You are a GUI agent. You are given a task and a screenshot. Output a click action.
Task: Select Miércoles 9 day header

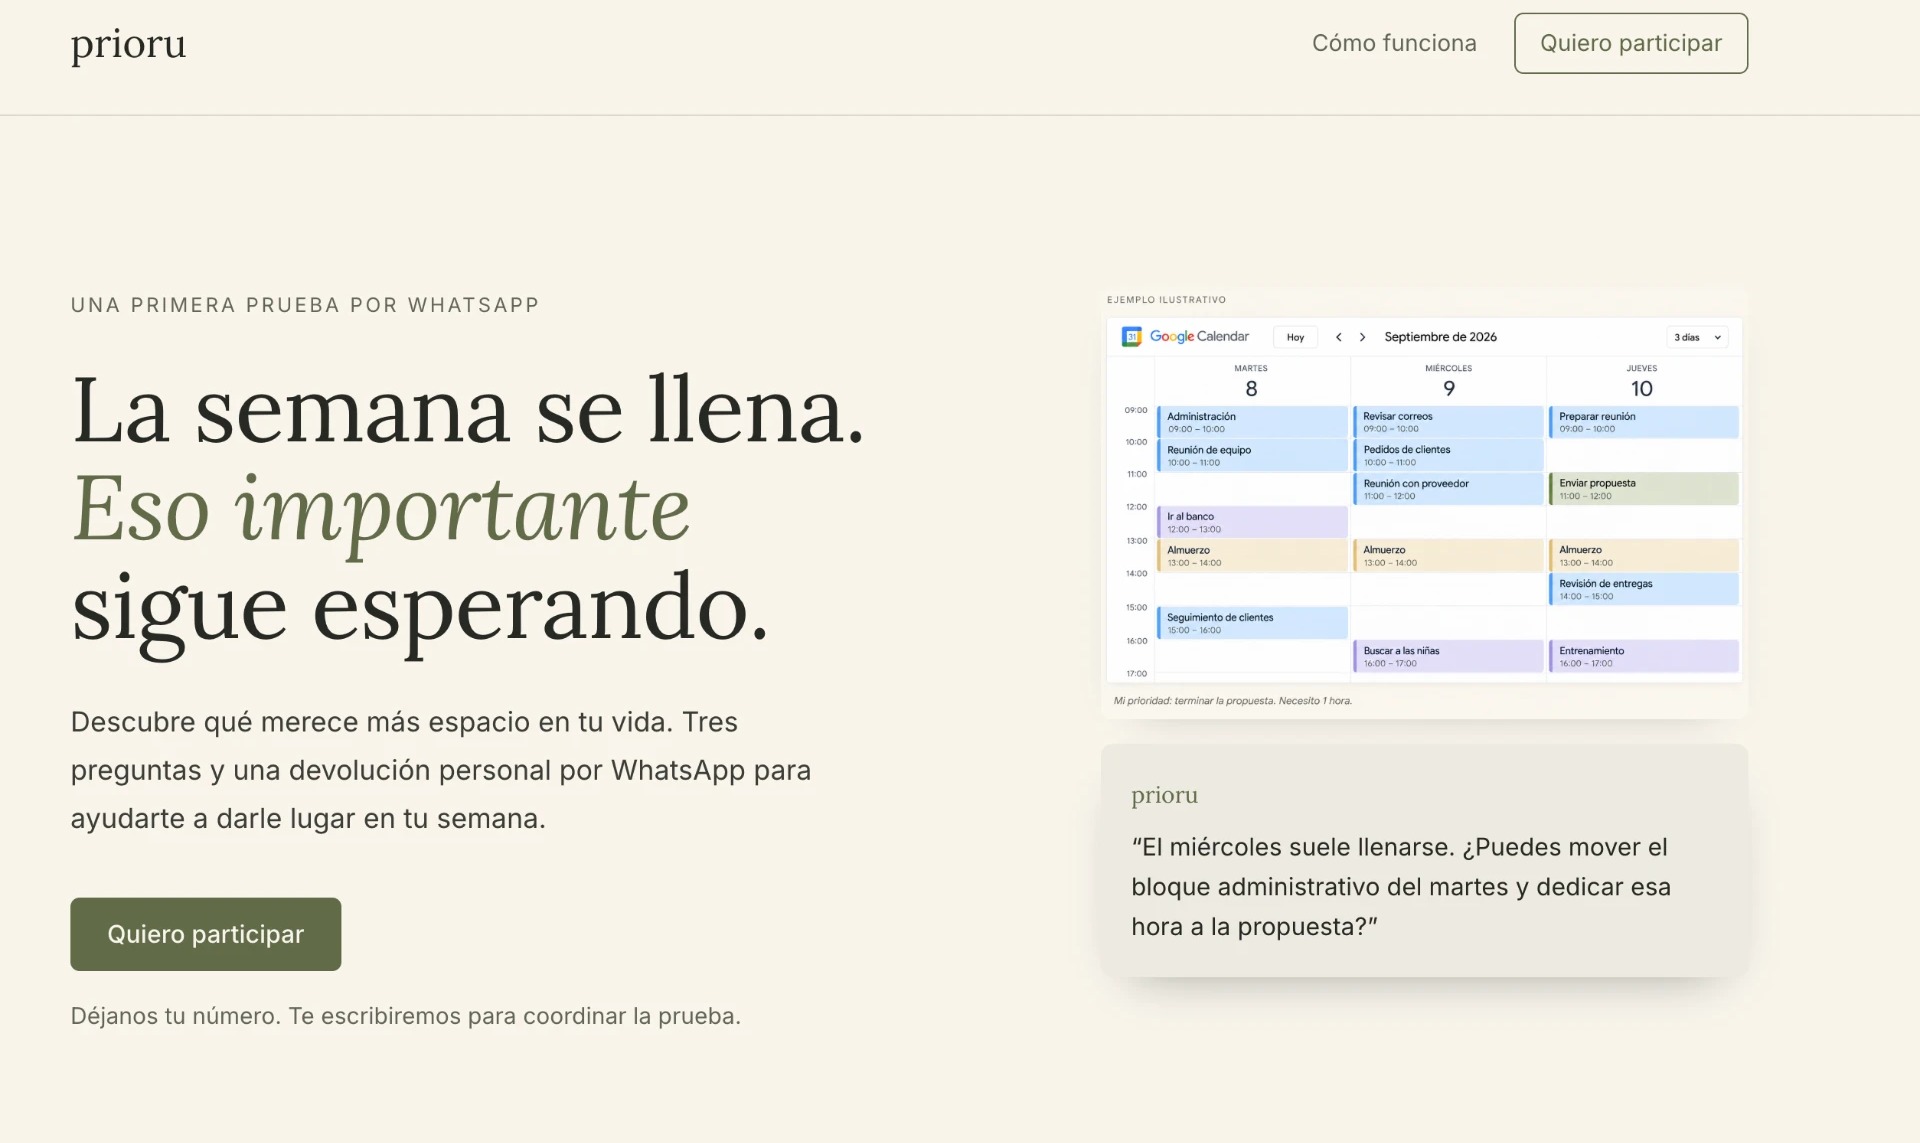pyautogui.click(x=1448, y=381)
